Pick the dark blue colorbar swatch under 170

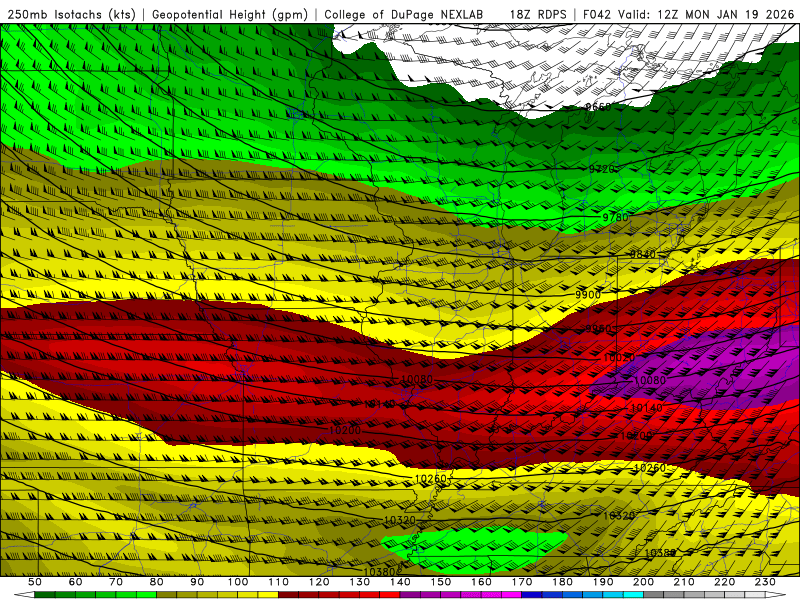pyautogui.click(x=532, y=595)
